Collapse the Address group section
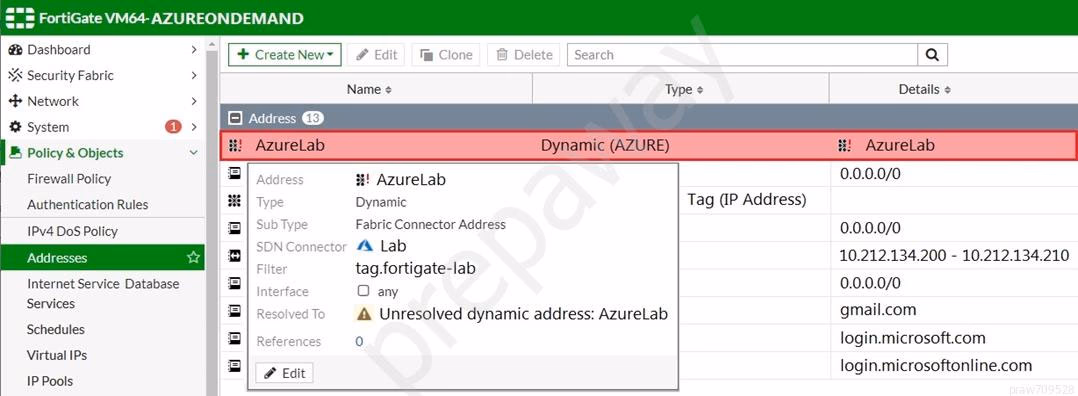 235,118
